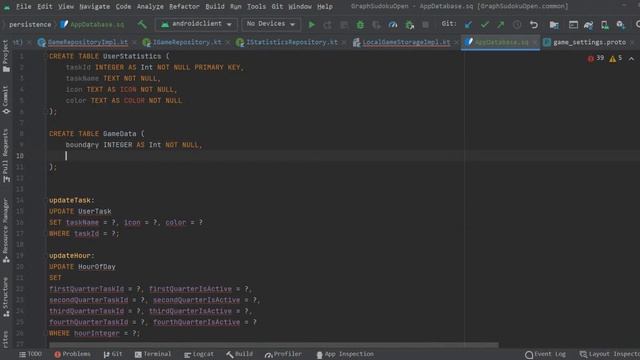Click the SDK Manager icon
Viewport: 640px width, 360px height.
click(x=621, y=25)
